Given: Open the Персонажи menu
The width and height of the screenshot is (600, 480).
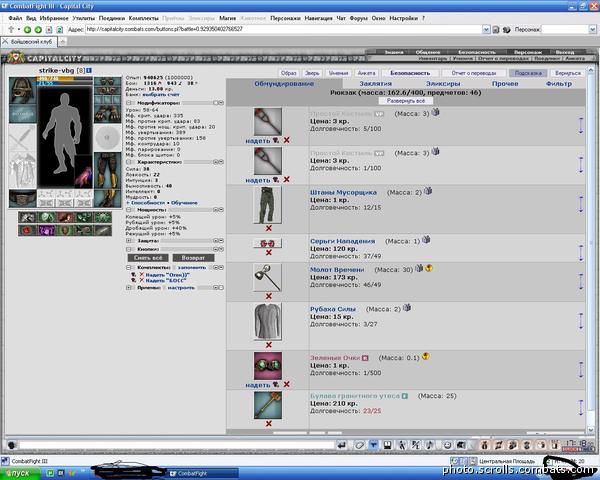Looking at the screenshot, I should (x=285, y=18).
